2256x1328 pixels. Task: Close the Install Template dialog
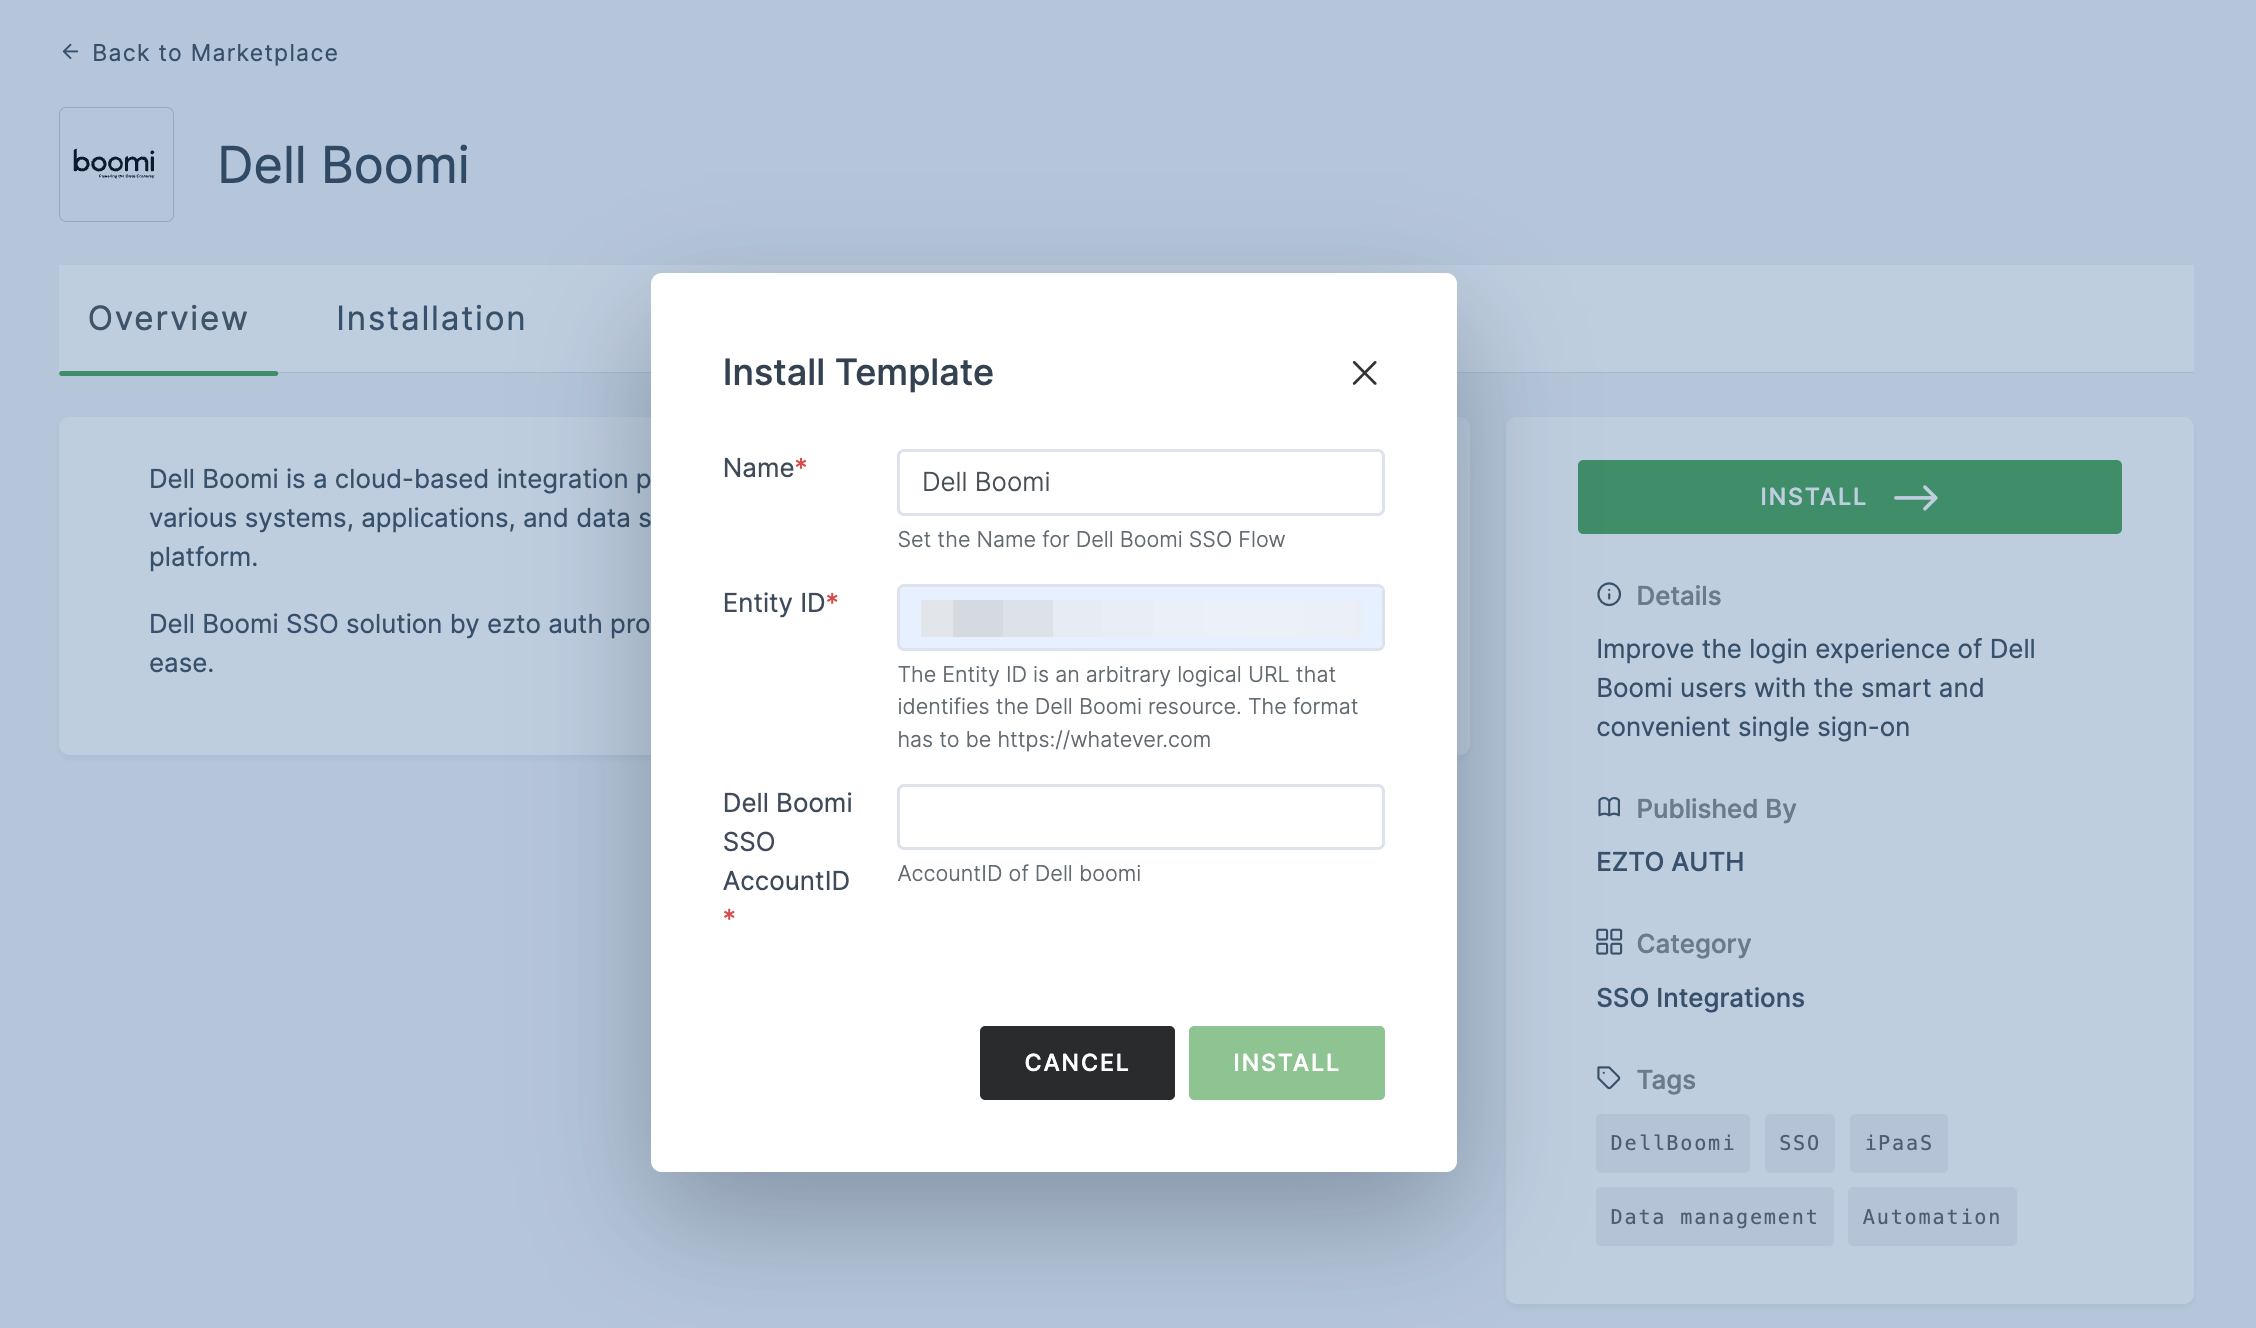[1364, 373]
